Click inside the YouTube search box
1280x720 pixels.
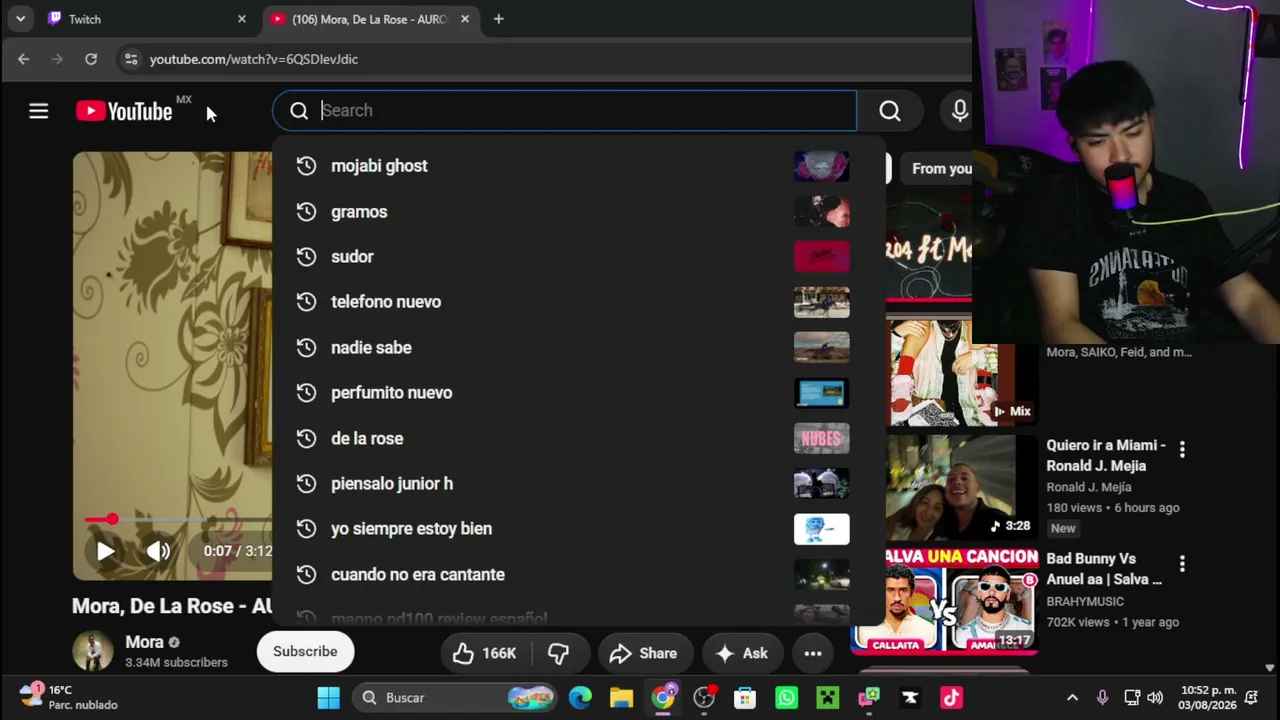[564, 111]
